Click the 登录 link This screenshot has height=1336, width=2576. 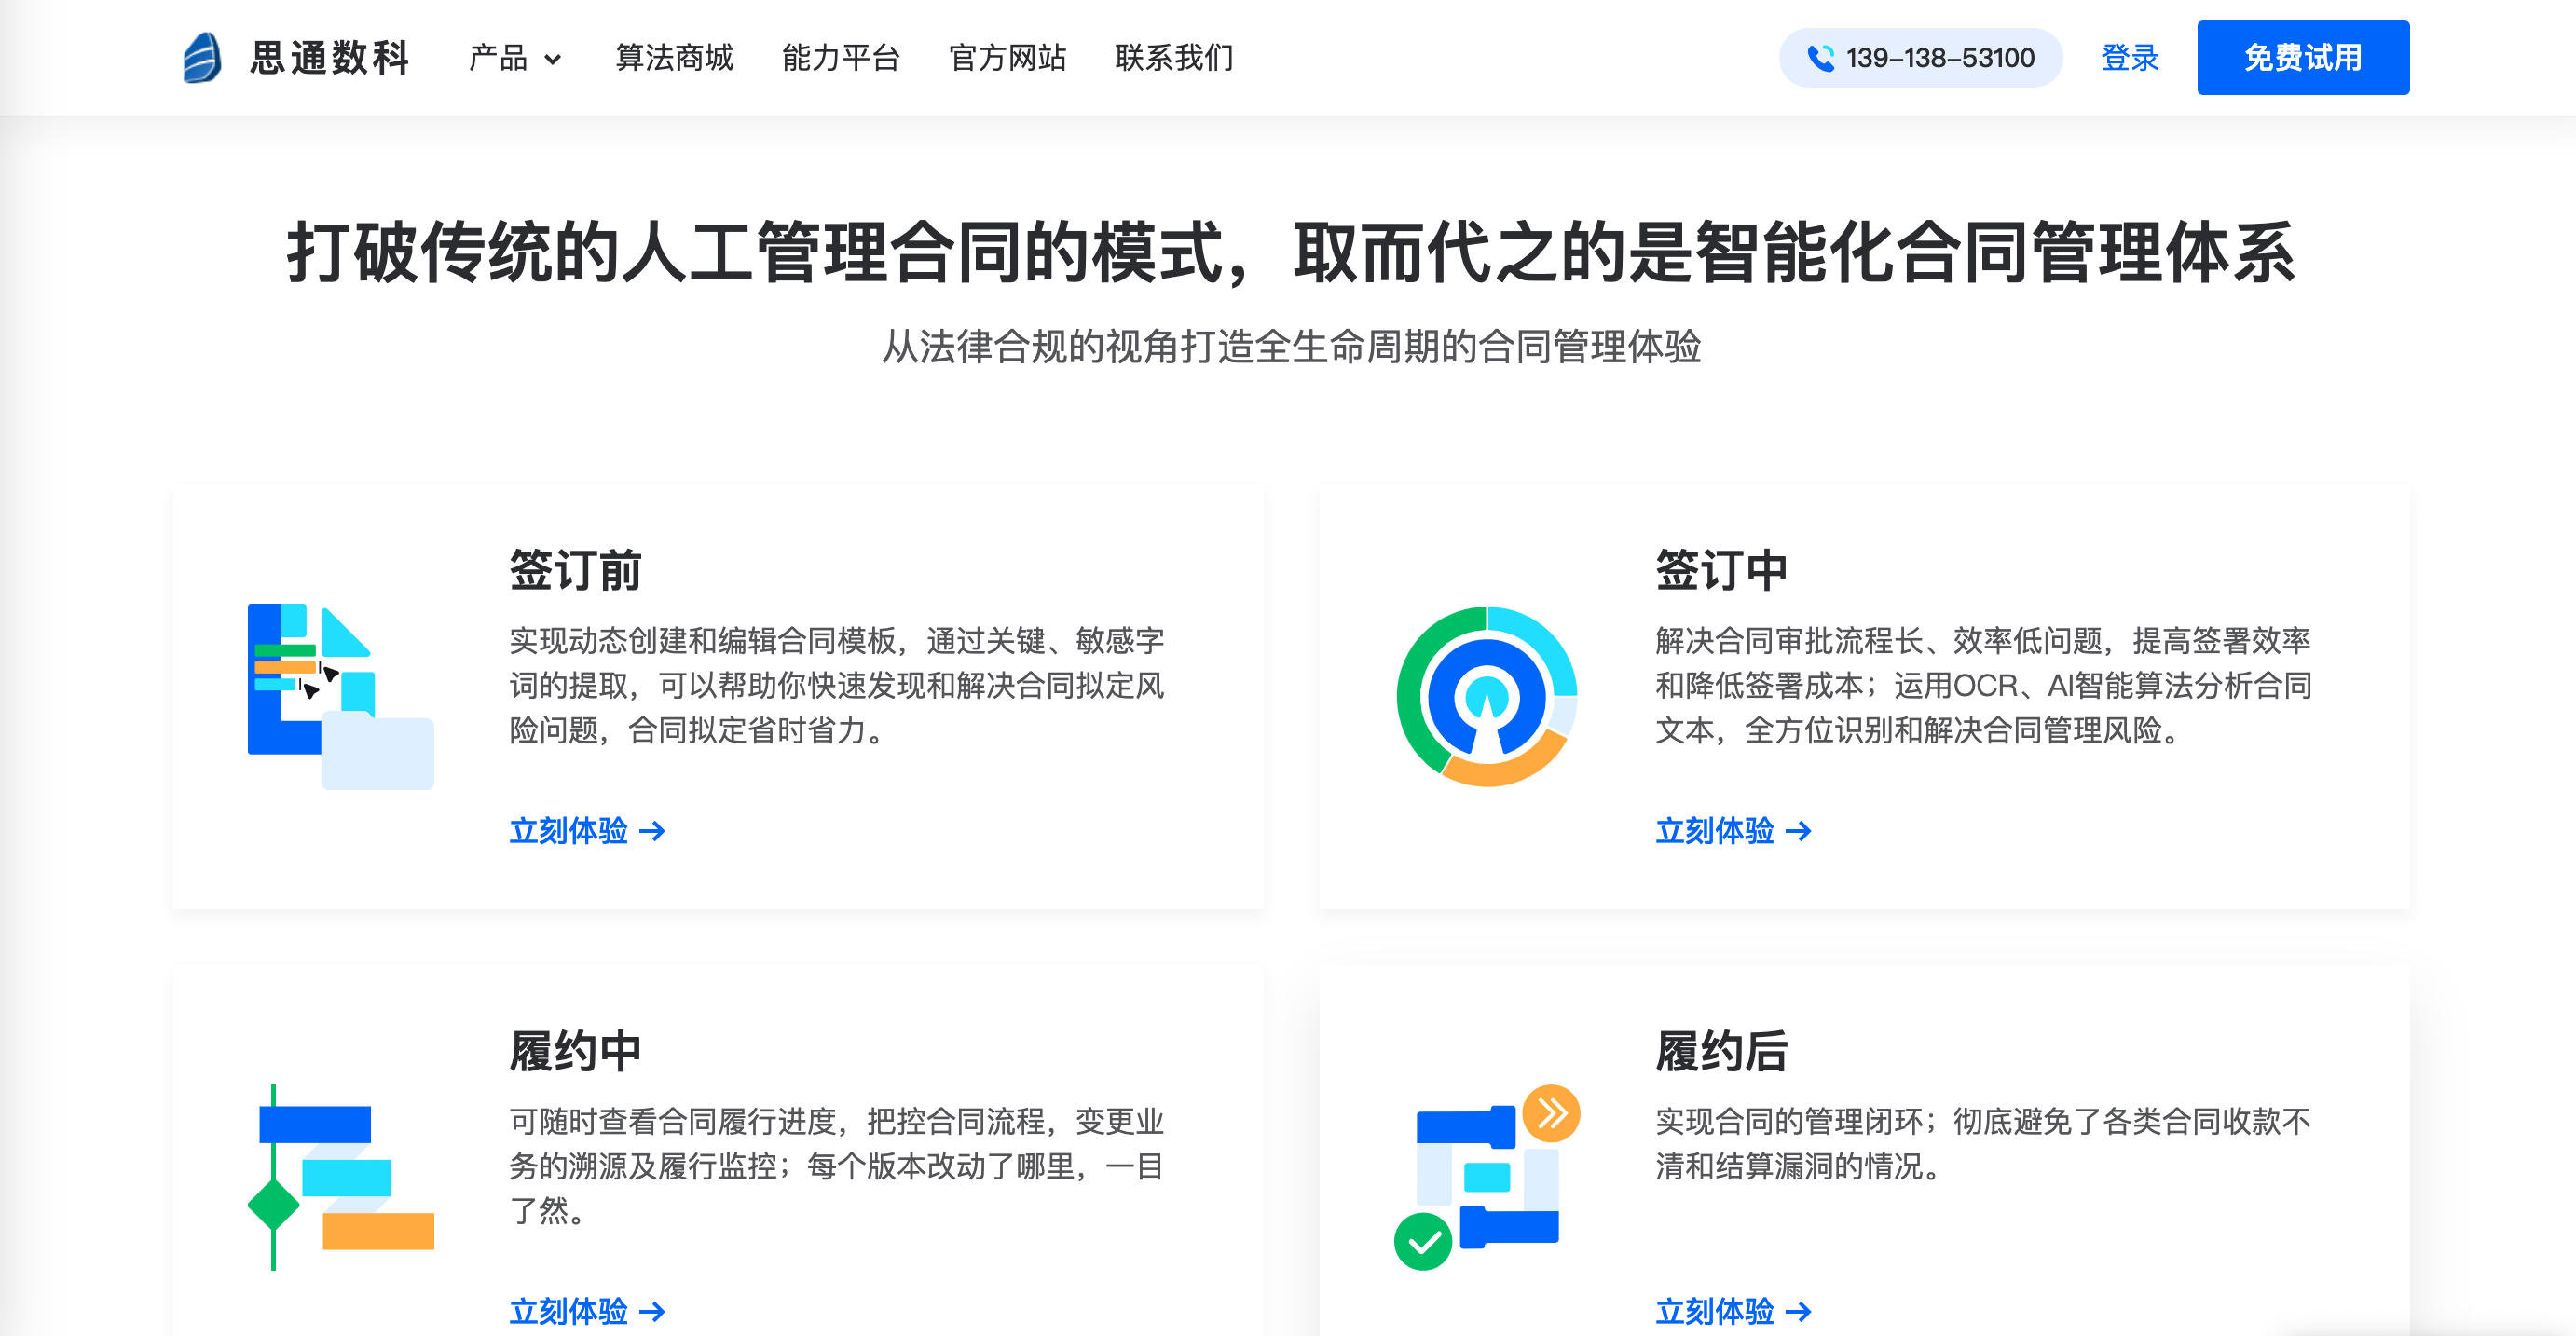(2130, 58)
